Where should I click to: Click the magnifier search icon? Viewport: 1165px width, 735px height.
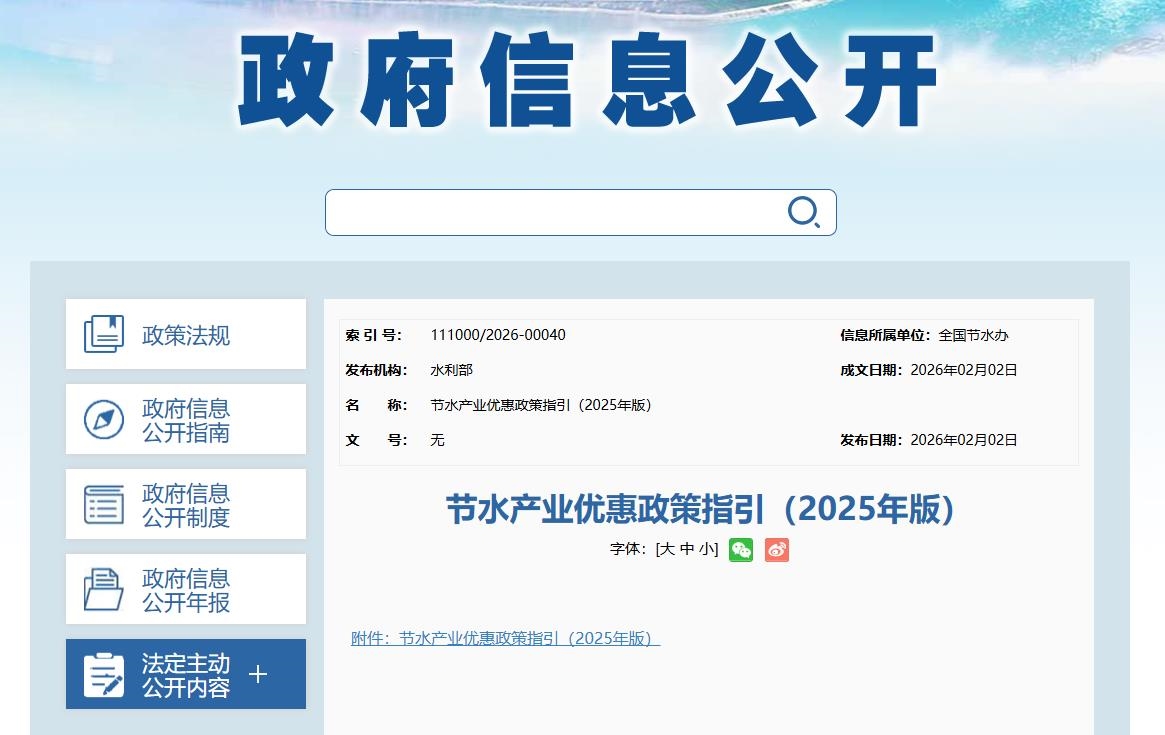(804, 212)
